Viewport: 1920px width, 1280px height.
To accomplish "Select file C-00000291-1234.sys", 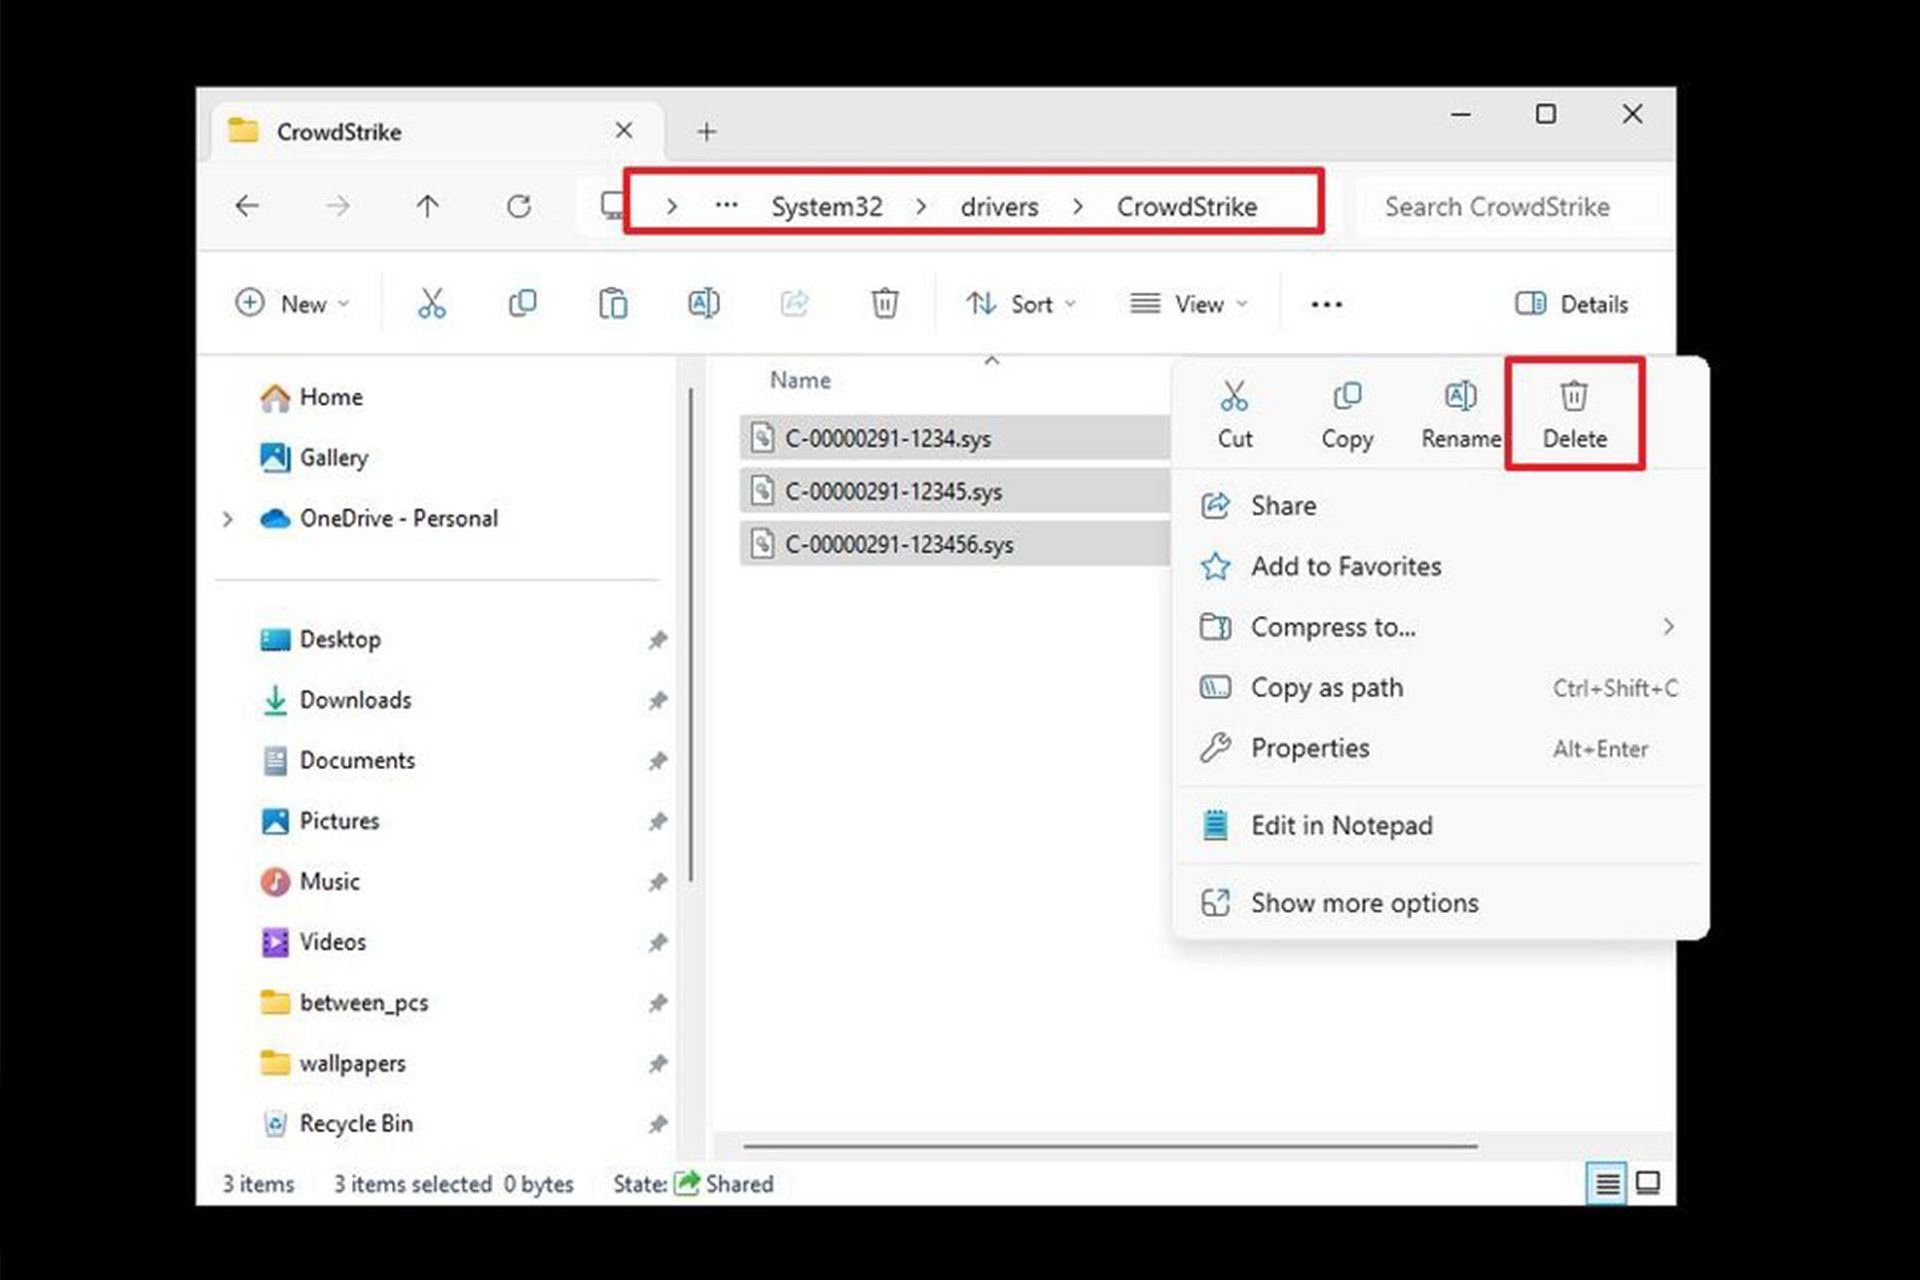I will pyautogui.click(x=955, y=438).
